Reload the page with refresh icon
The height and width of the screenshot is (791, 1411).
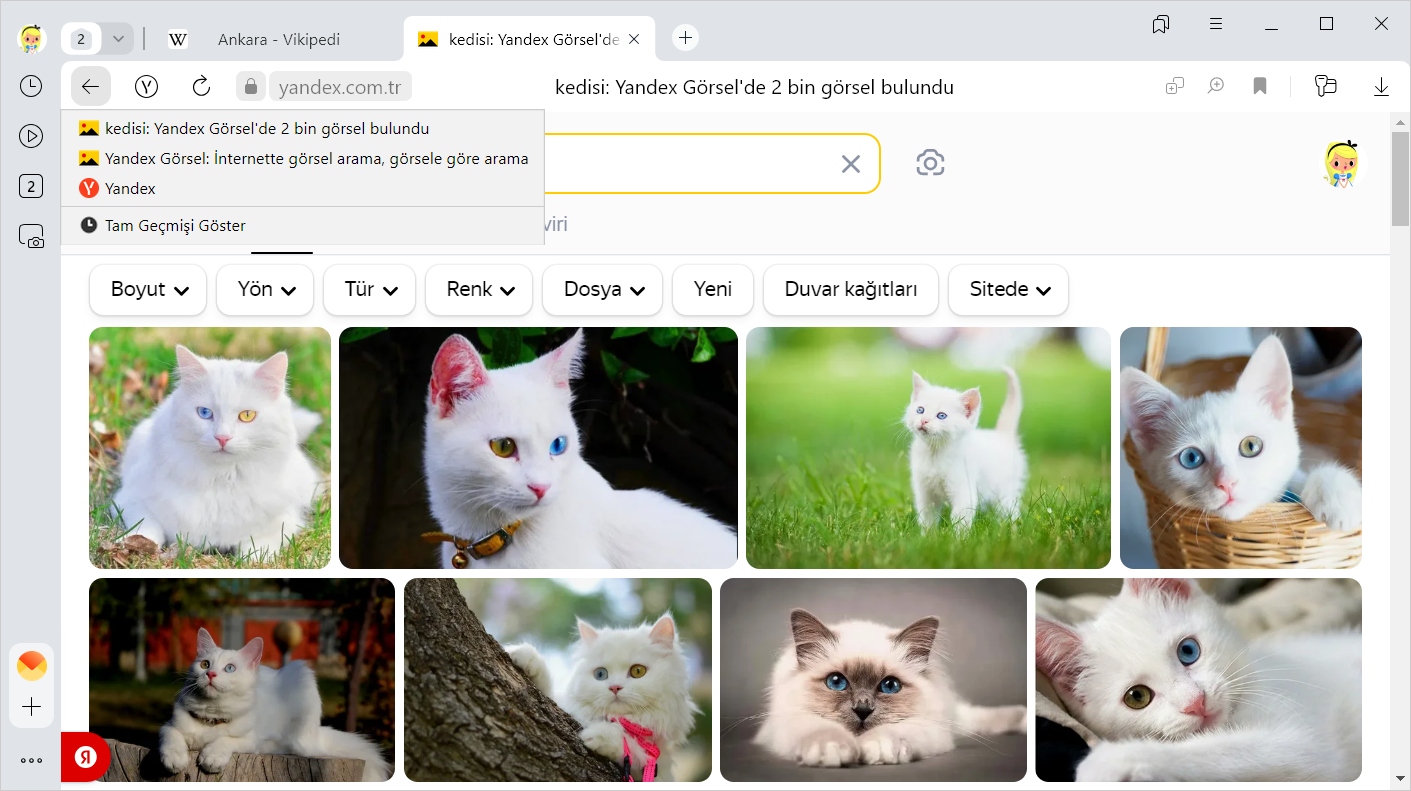(x=201, y=87)
